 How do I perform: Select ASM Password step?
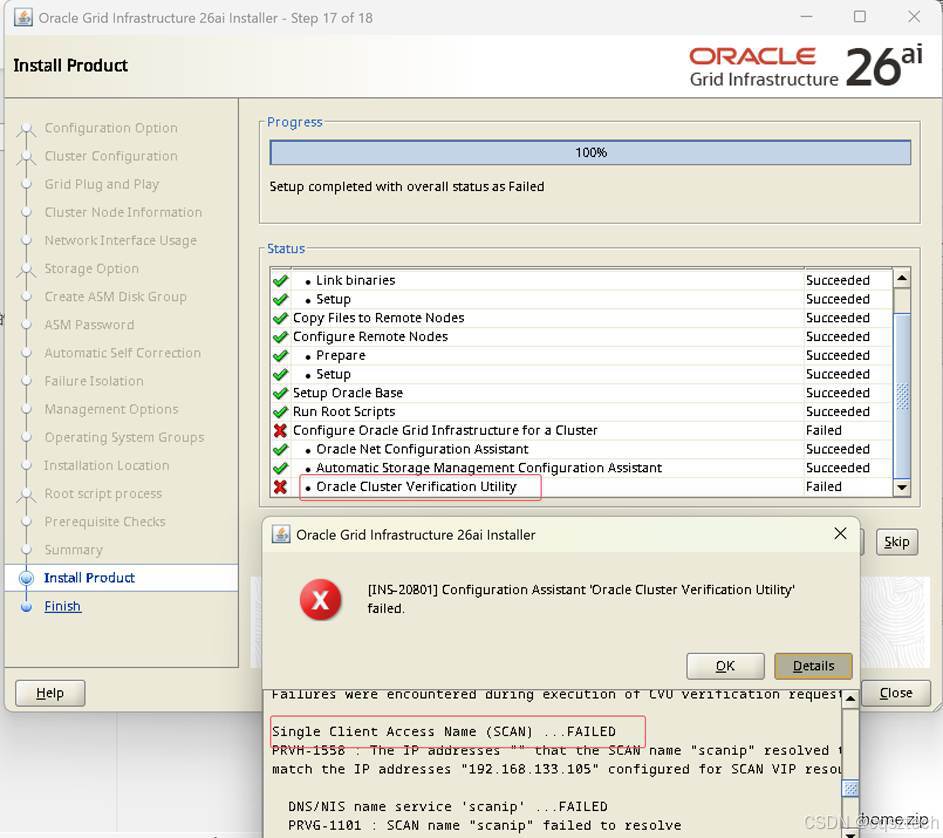coord(89,325)
